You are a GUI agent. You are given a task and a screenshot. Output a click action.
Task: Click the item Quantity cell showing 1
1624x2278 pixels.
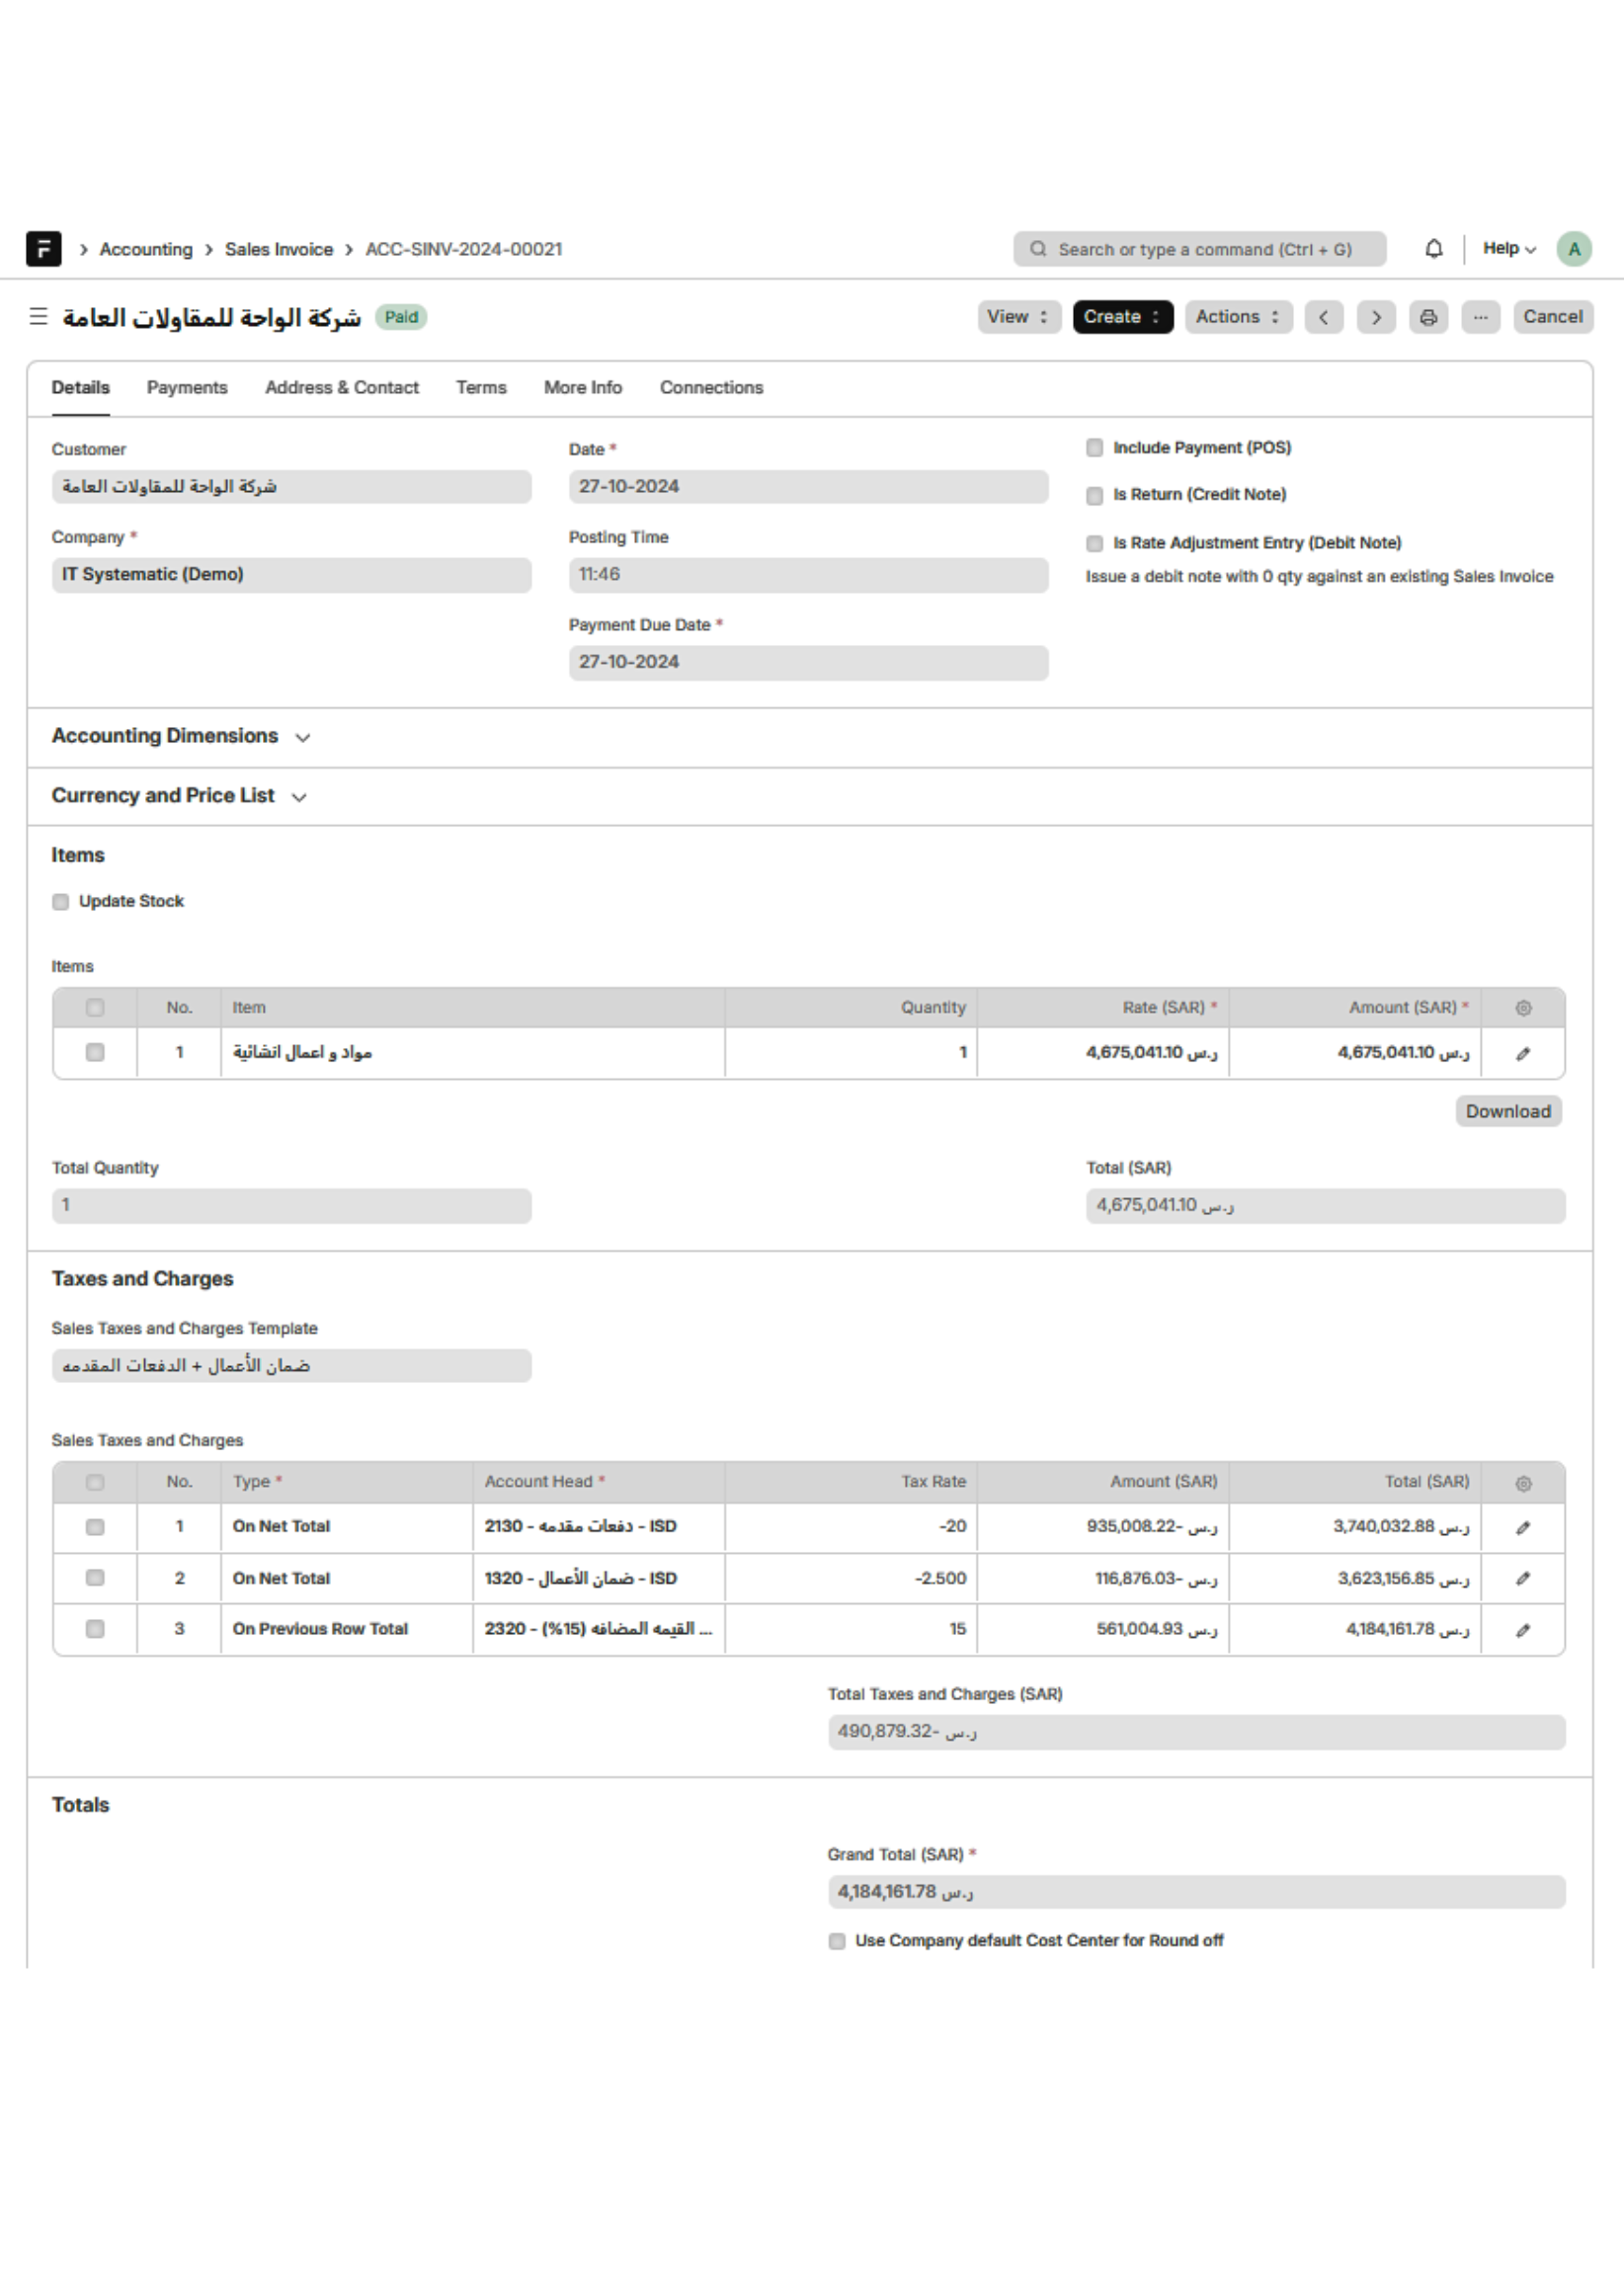(x=850, y=1052)
